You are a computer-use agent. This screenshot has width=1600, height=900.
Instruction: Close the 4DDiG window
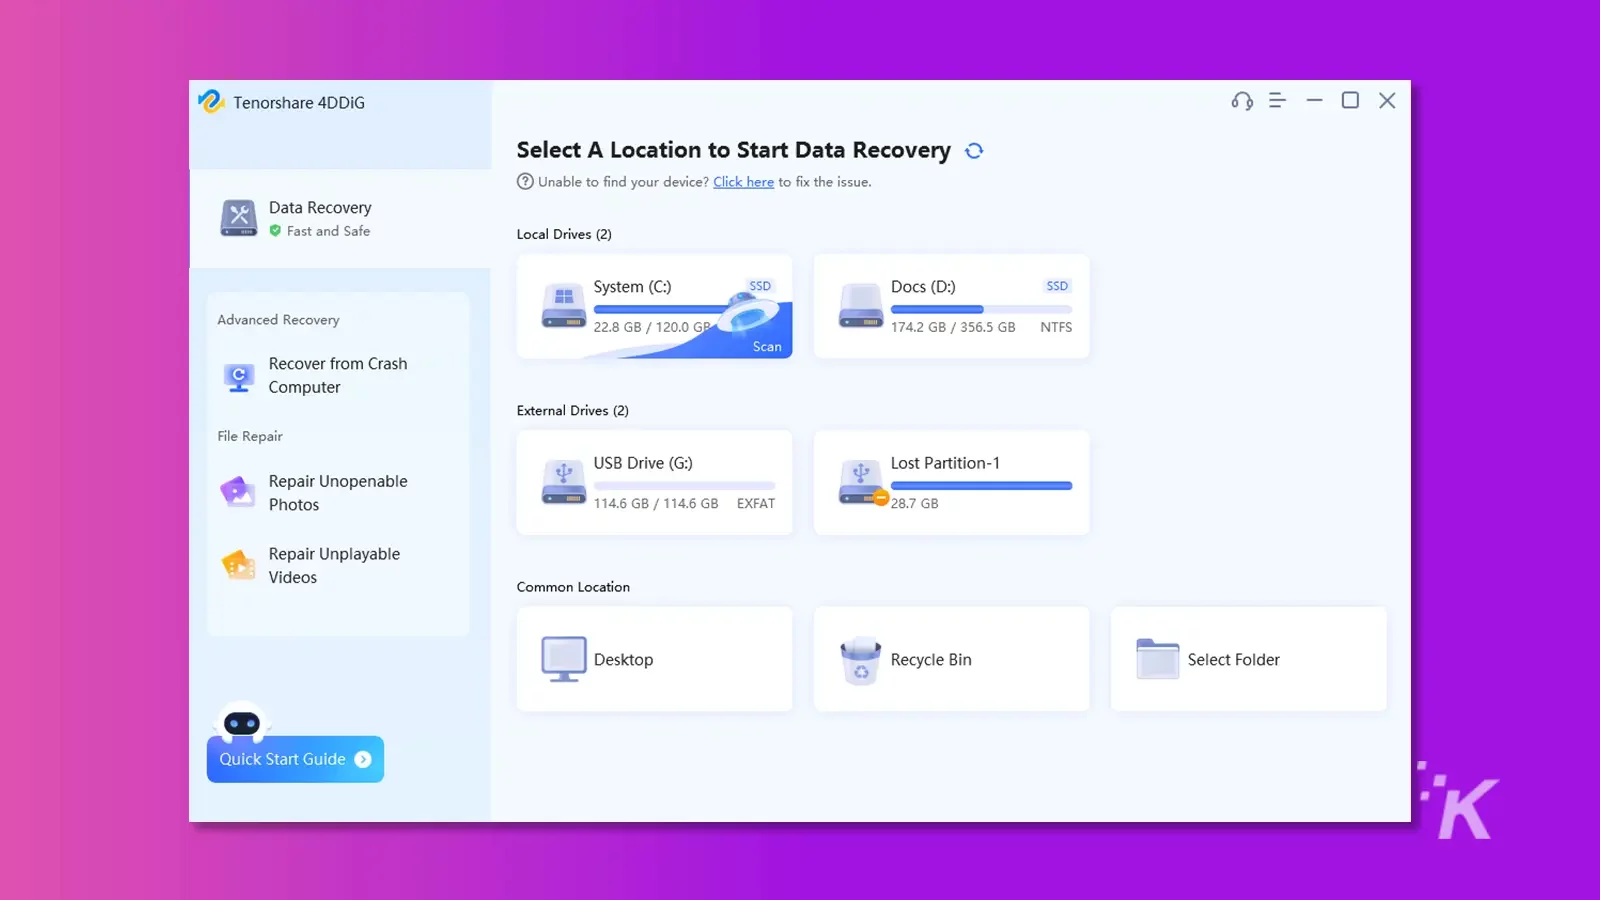tap(1387, 100)
